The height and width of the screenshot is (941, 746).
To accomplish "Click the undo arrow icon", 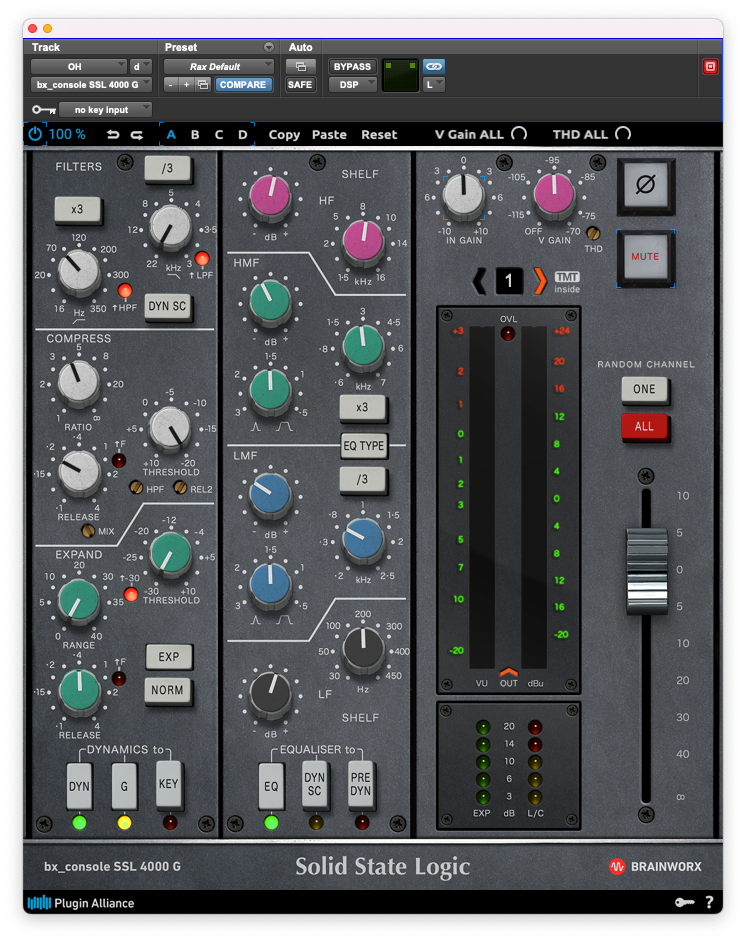I will pyautogui.click(x=113, y=135).
